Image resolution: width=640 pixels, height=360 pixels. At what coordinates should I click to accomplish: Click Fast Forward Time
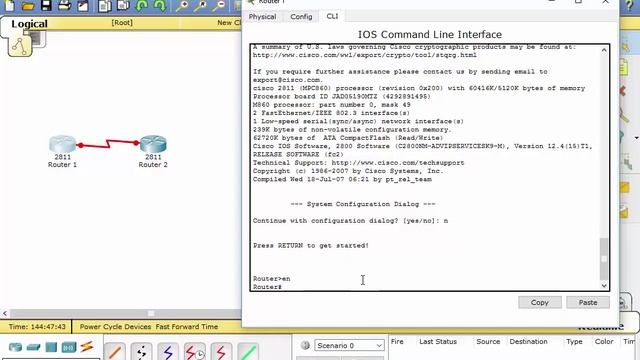pyautogui.click(x=187, y=327)
